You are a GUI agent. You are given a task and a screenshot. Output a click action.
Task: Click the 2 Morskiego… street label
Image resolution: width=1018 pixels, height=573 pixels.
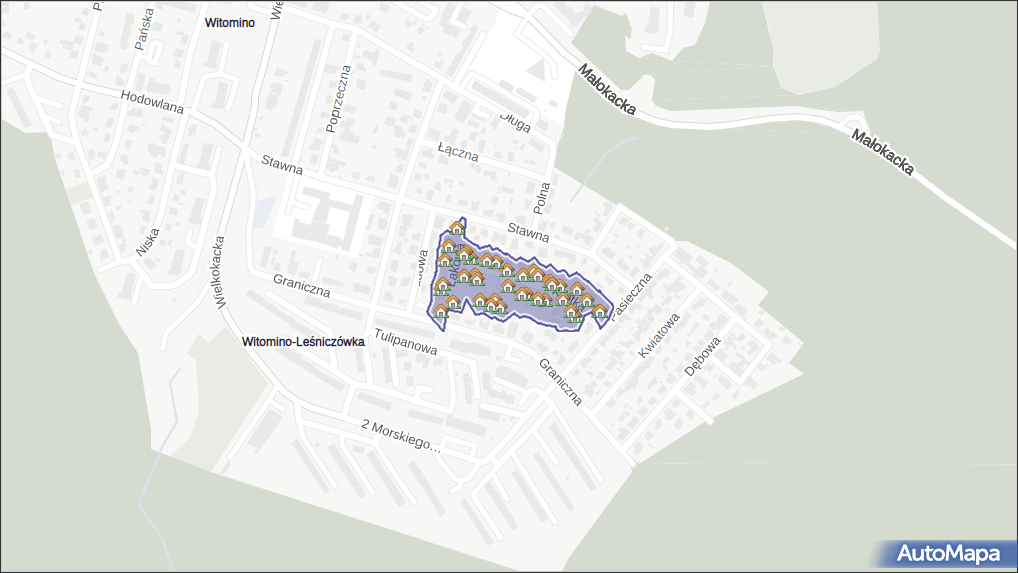400,435
